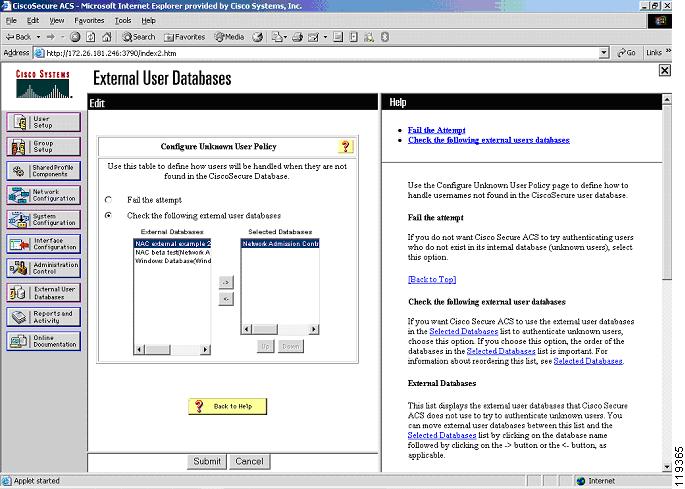This screenshot has width=685, height=489.
Task: Click the History toolbar icon
Action: (258, 37)
